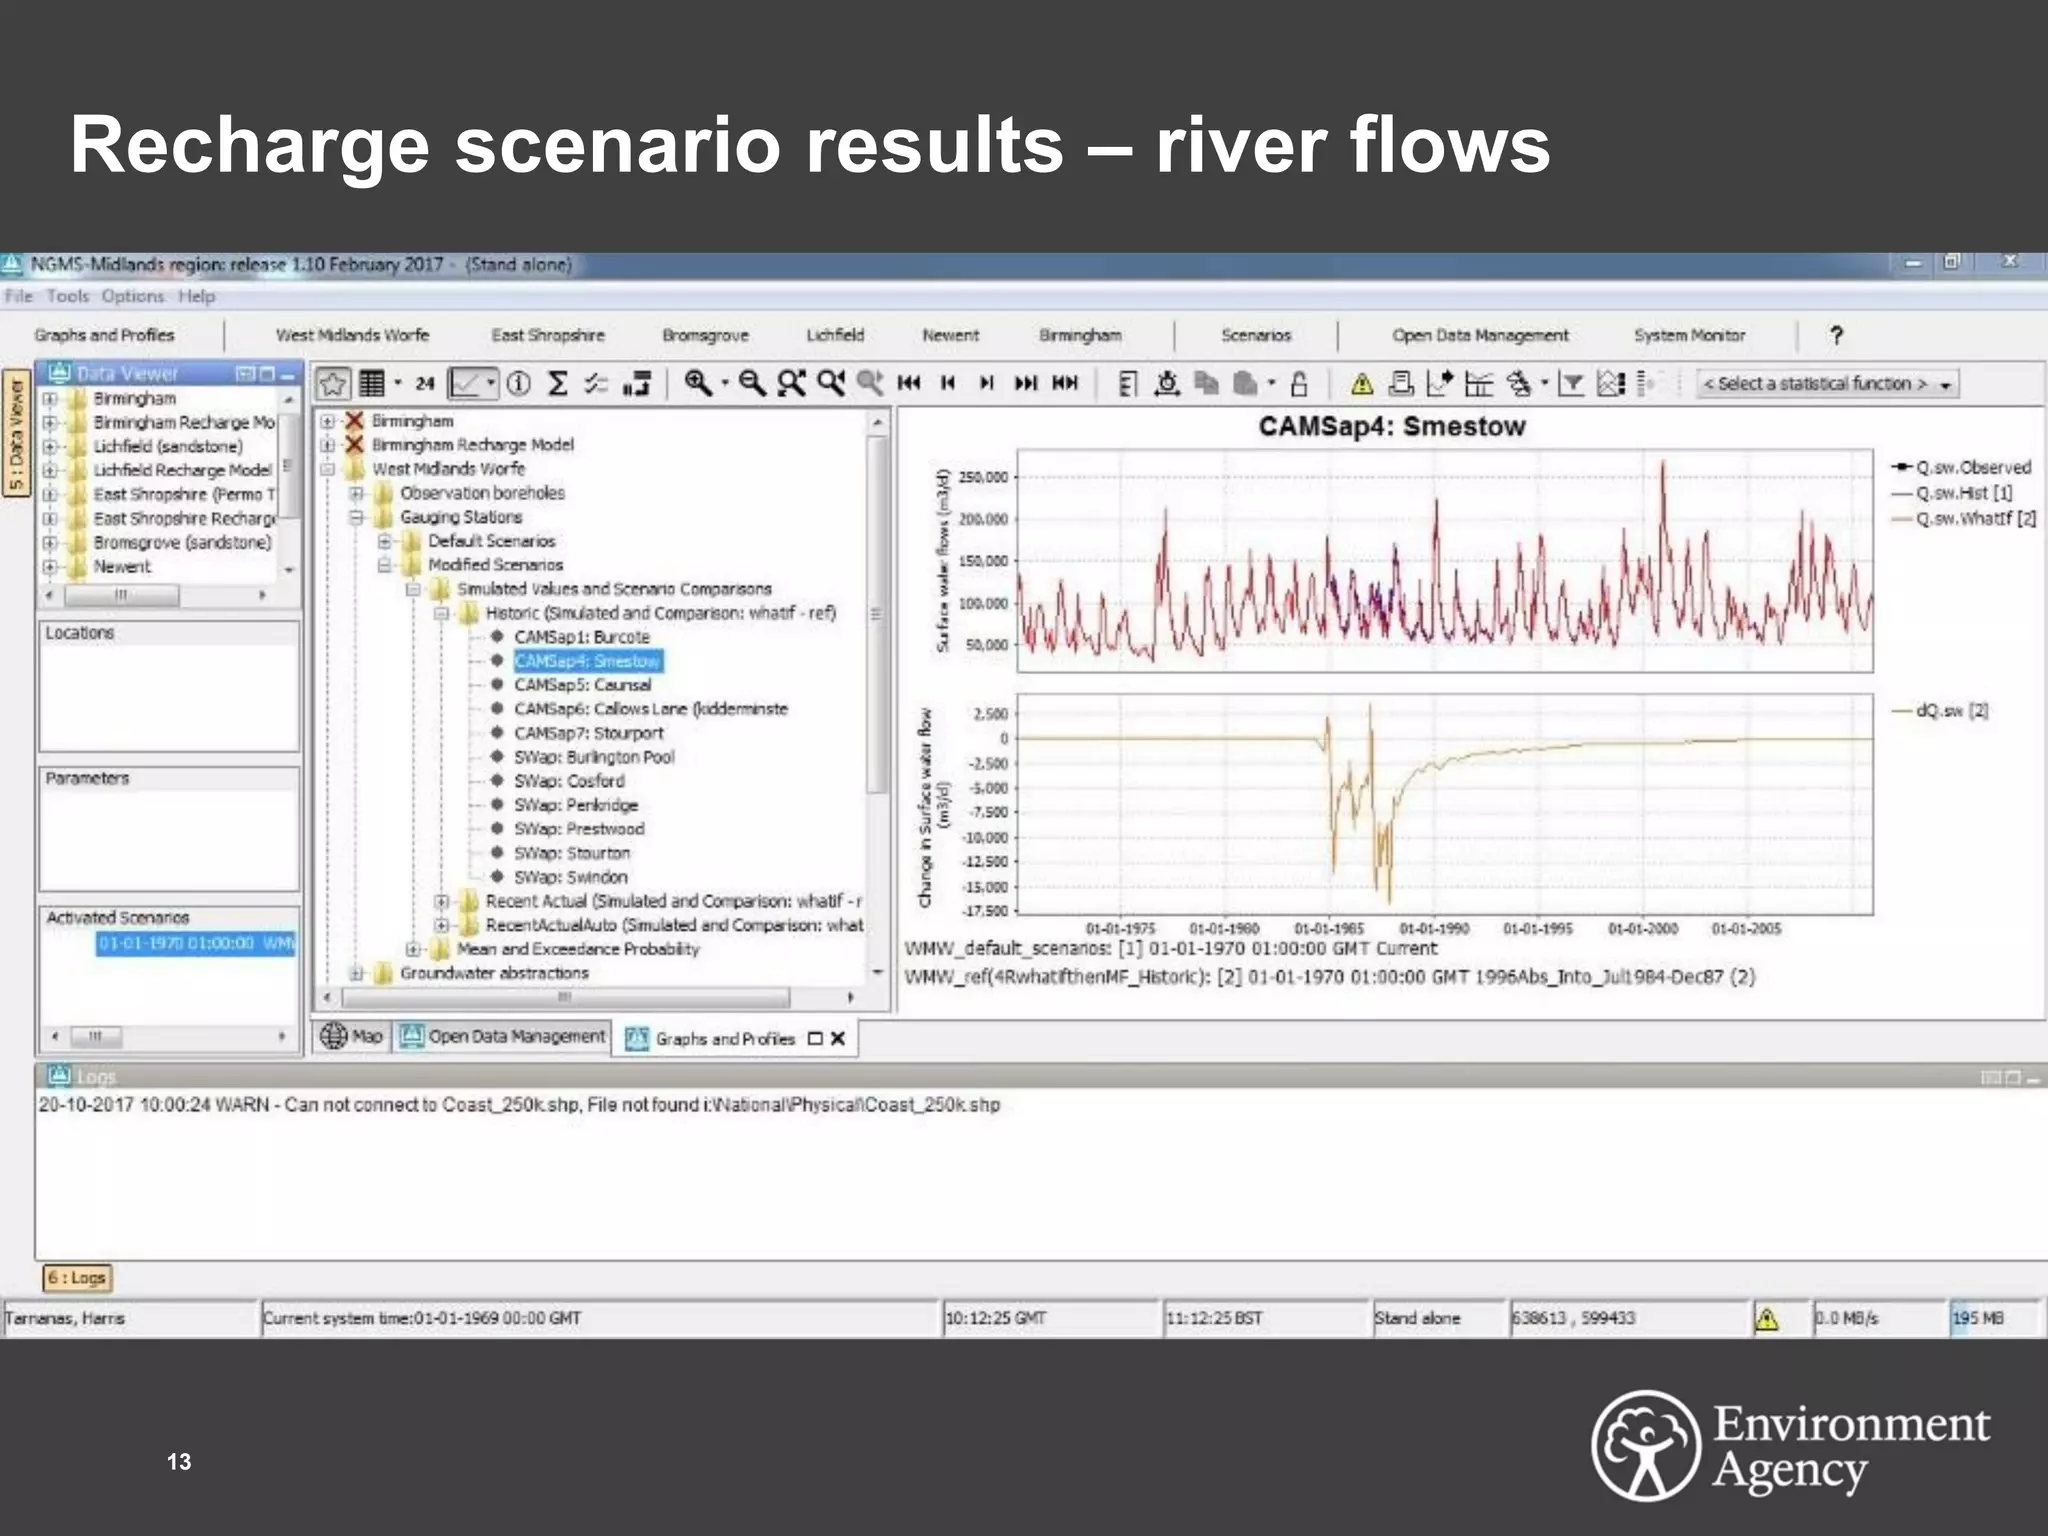Click the sigma summation icon

(x=558, y=384)
